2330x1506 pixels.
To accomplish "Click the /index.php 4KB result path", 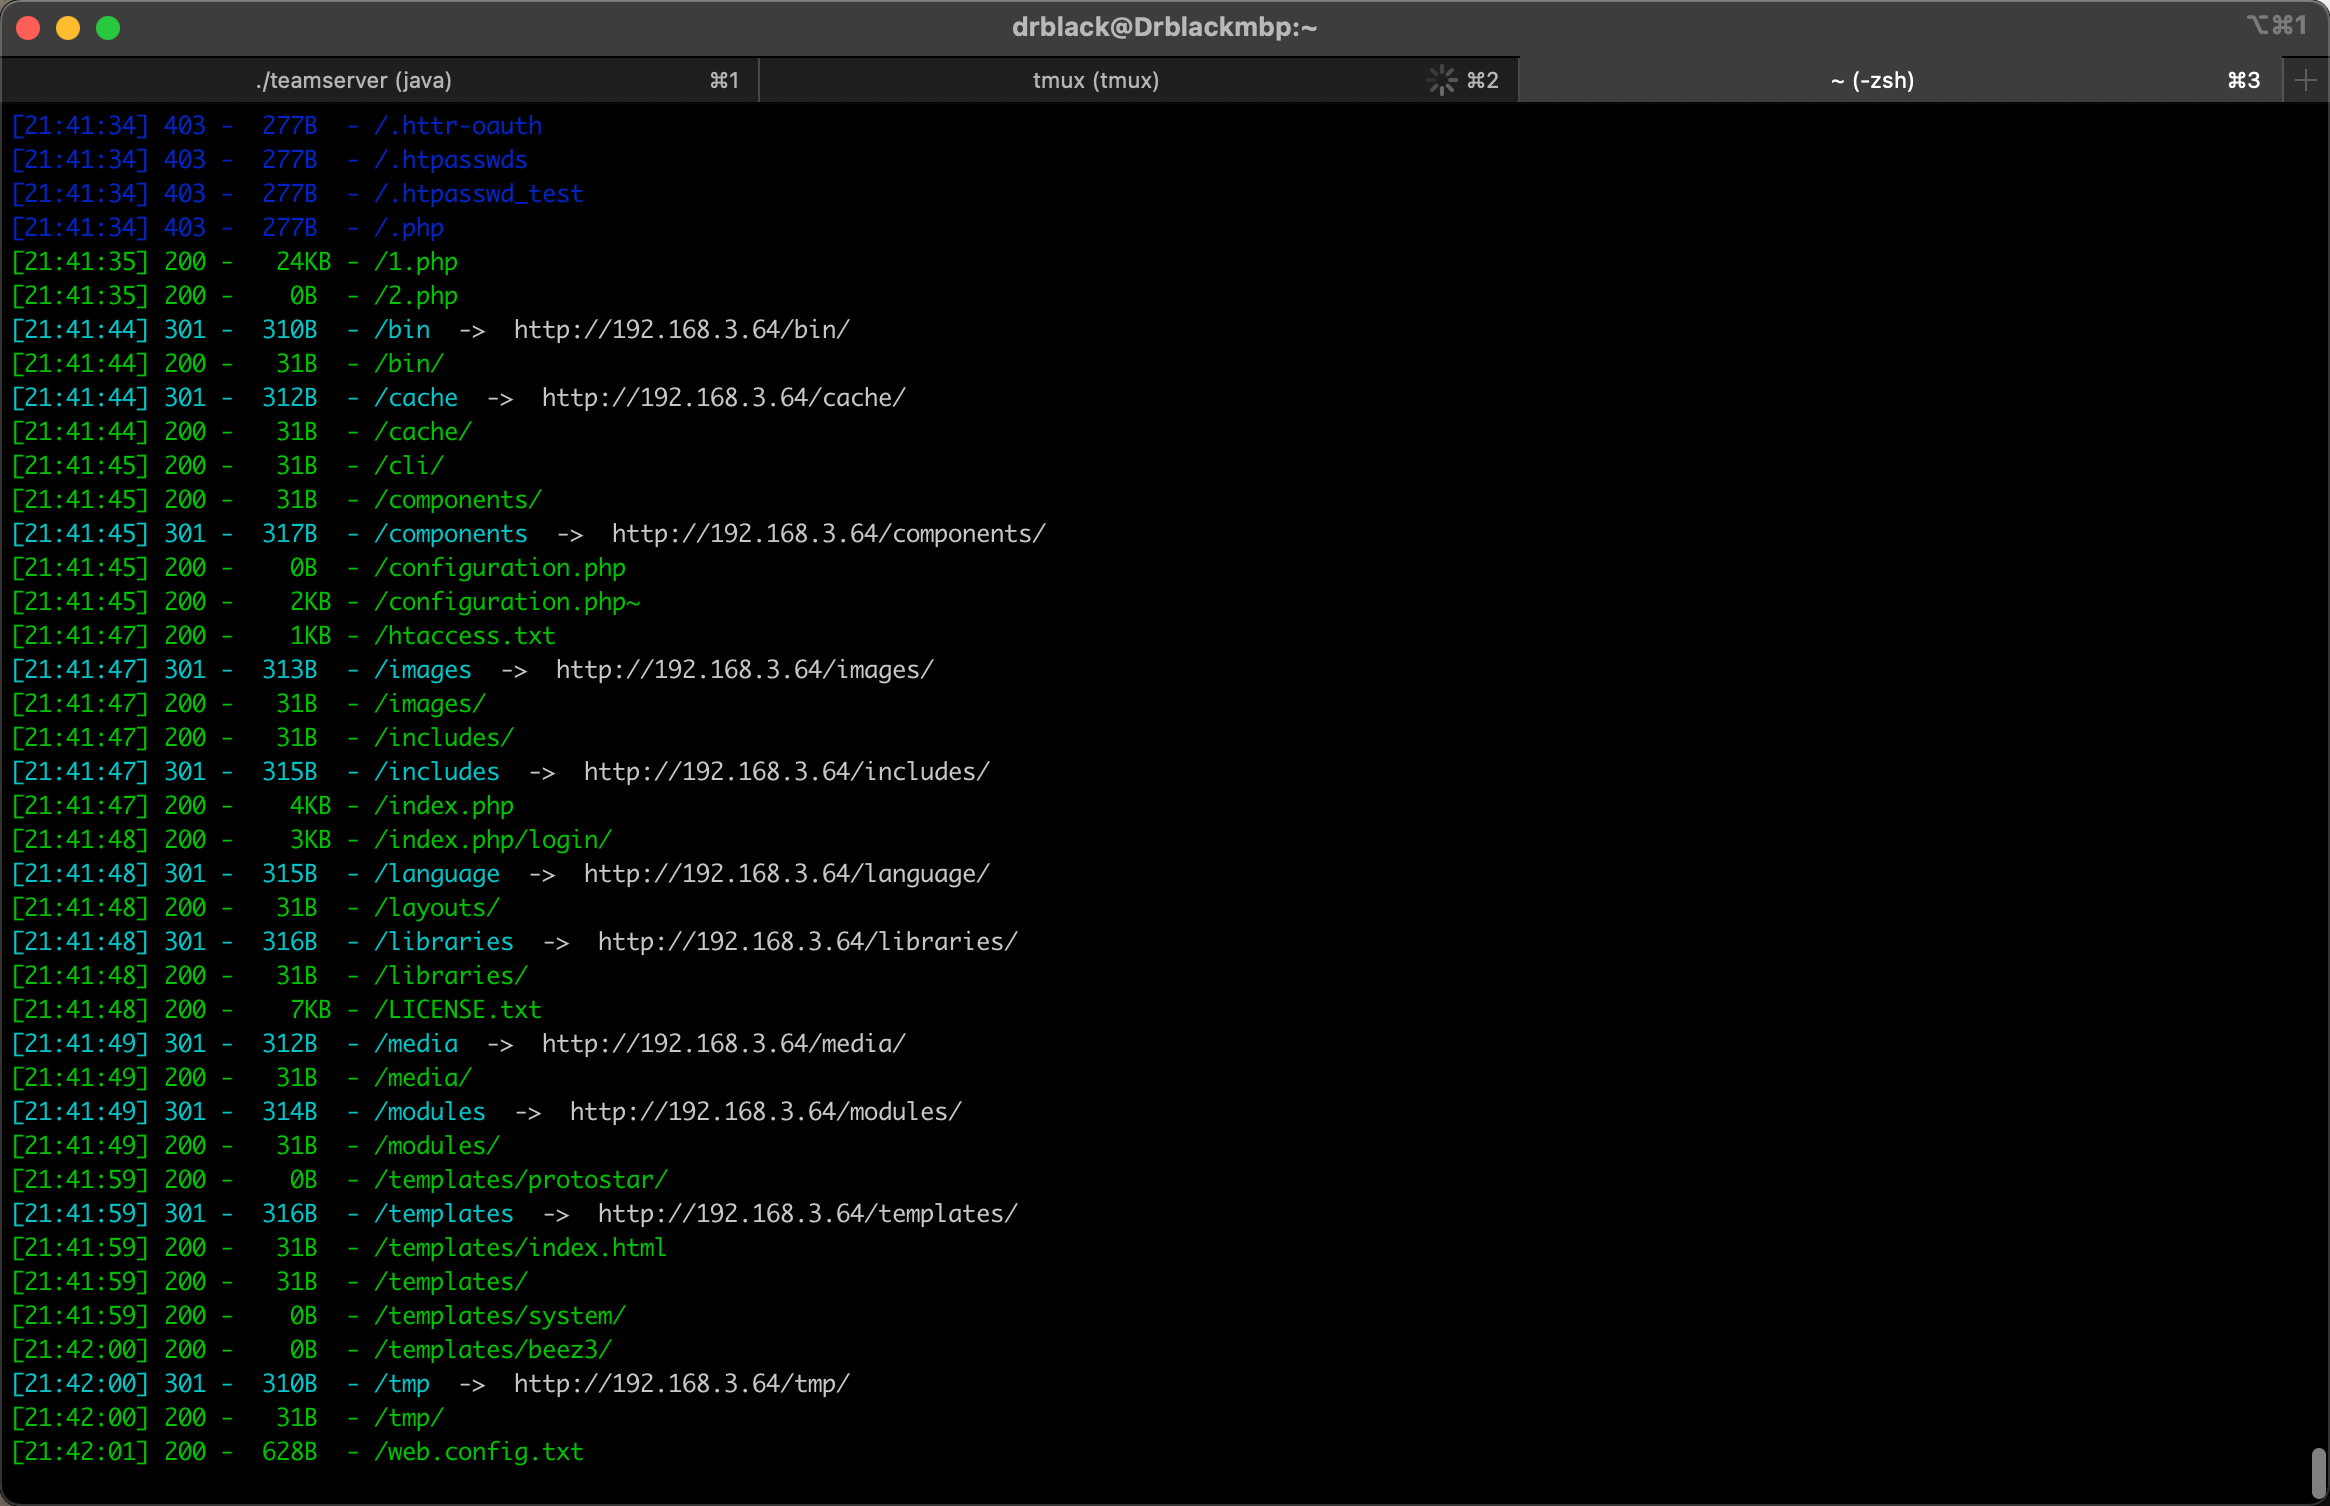I will [x=444, y=806].
